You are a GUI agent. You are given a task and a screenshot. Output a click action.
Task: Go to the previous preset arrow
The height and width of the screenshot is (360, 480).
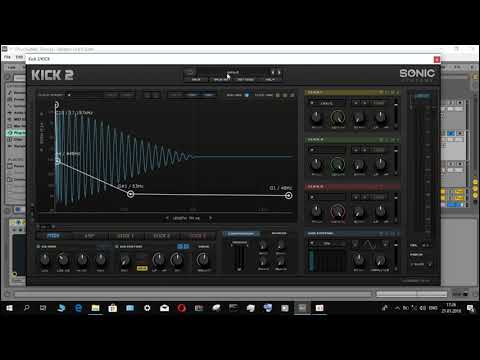click(273, 72)
